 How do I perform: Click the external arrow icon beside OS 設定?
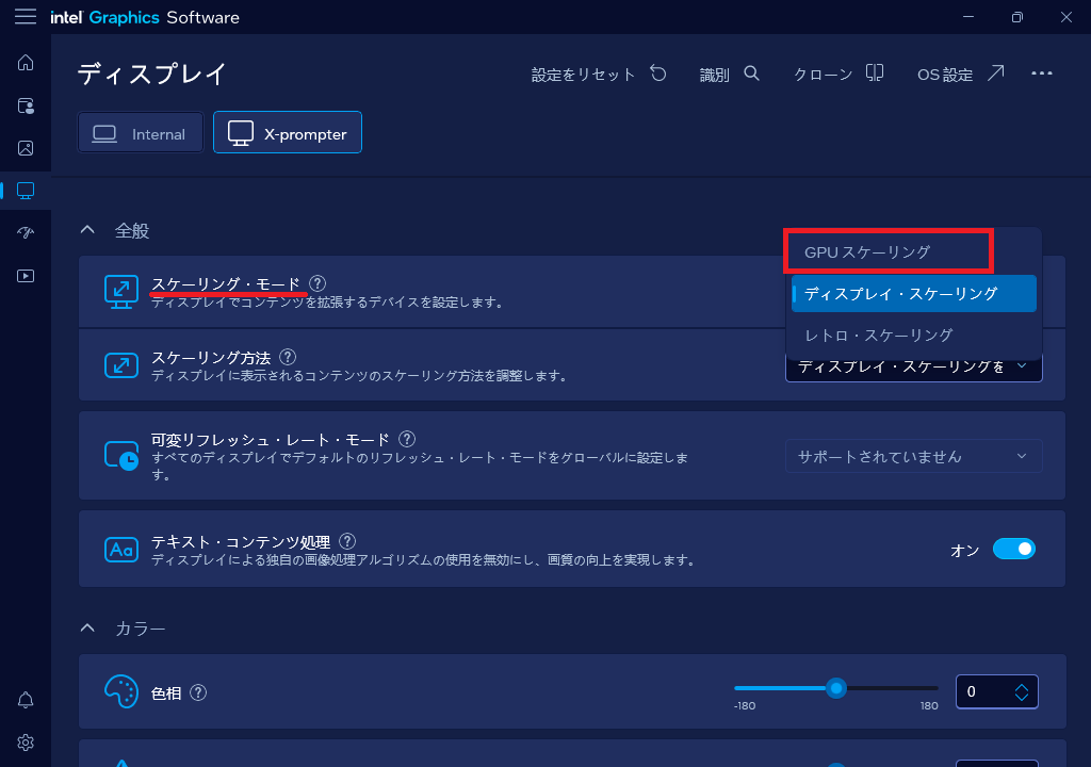(996, 73)
